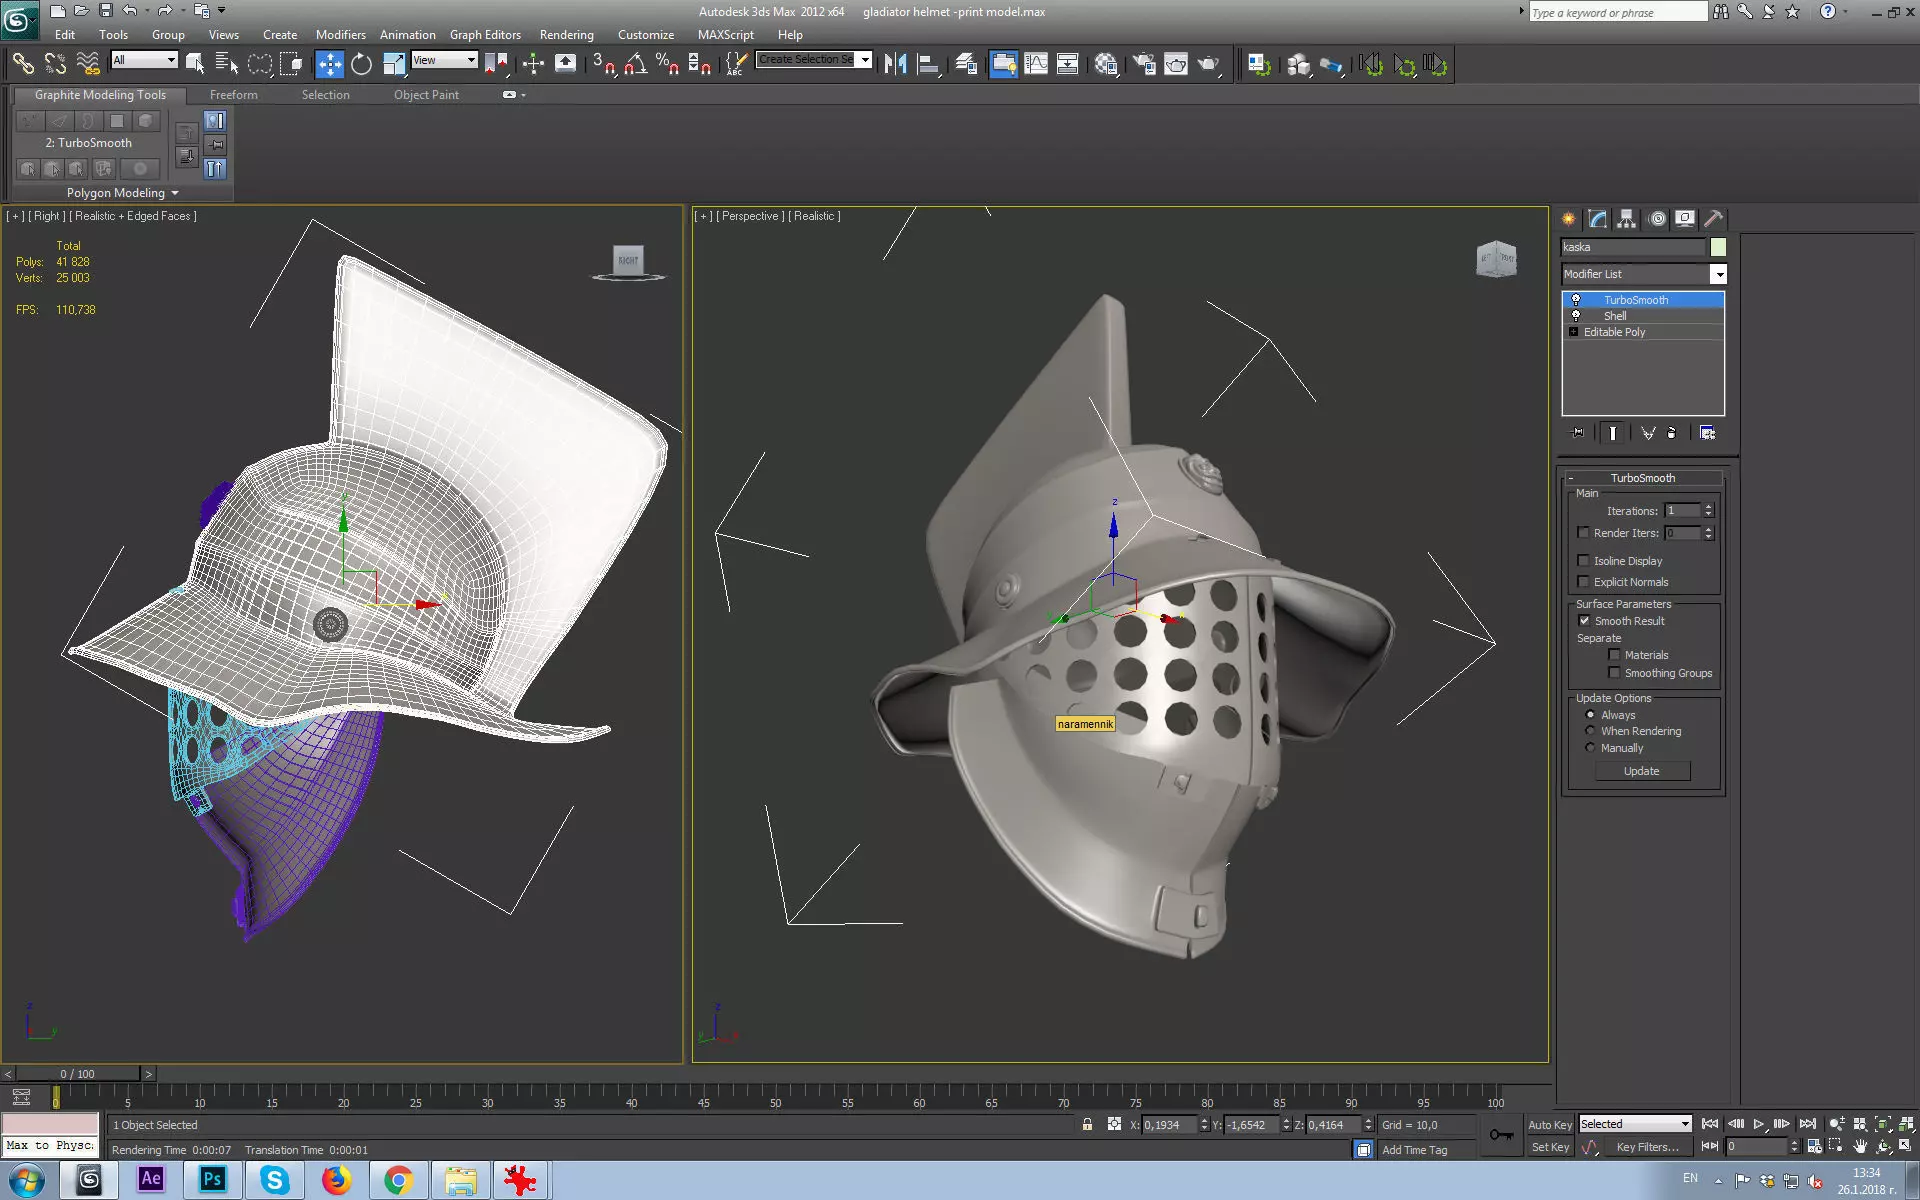This screenshot has width=1920, height=1200.
Task: Open the MAXScript menu
Action: pos(726,35)
